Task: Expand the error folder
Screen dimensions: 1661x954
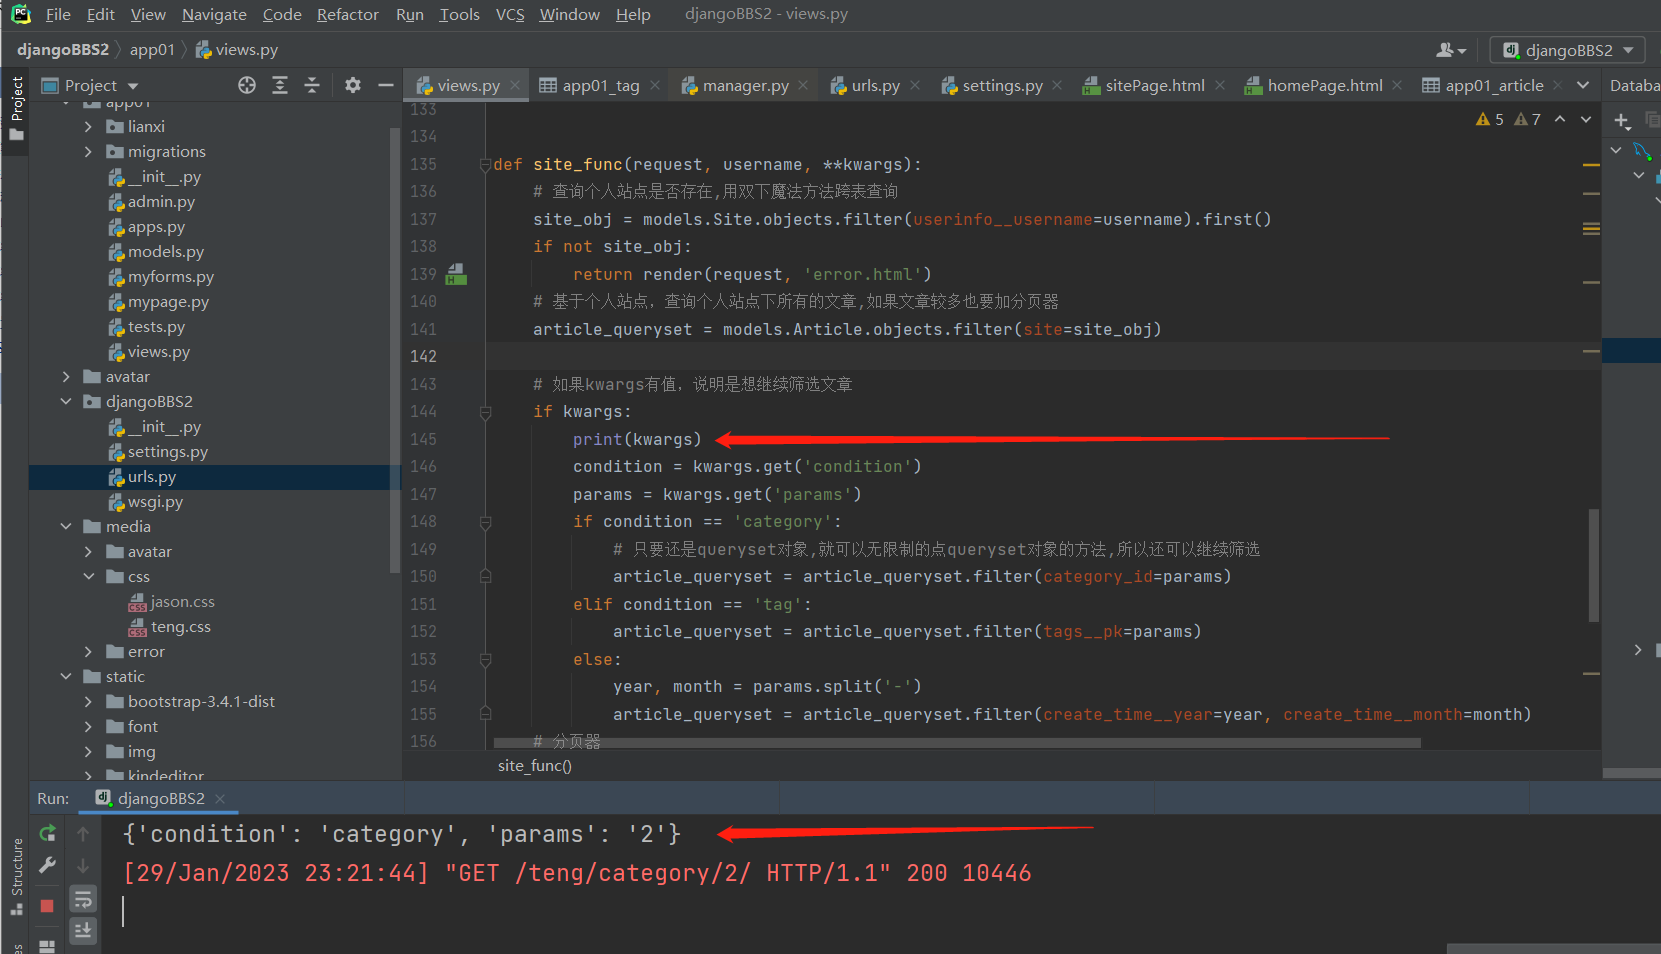Action: (88, 652)
